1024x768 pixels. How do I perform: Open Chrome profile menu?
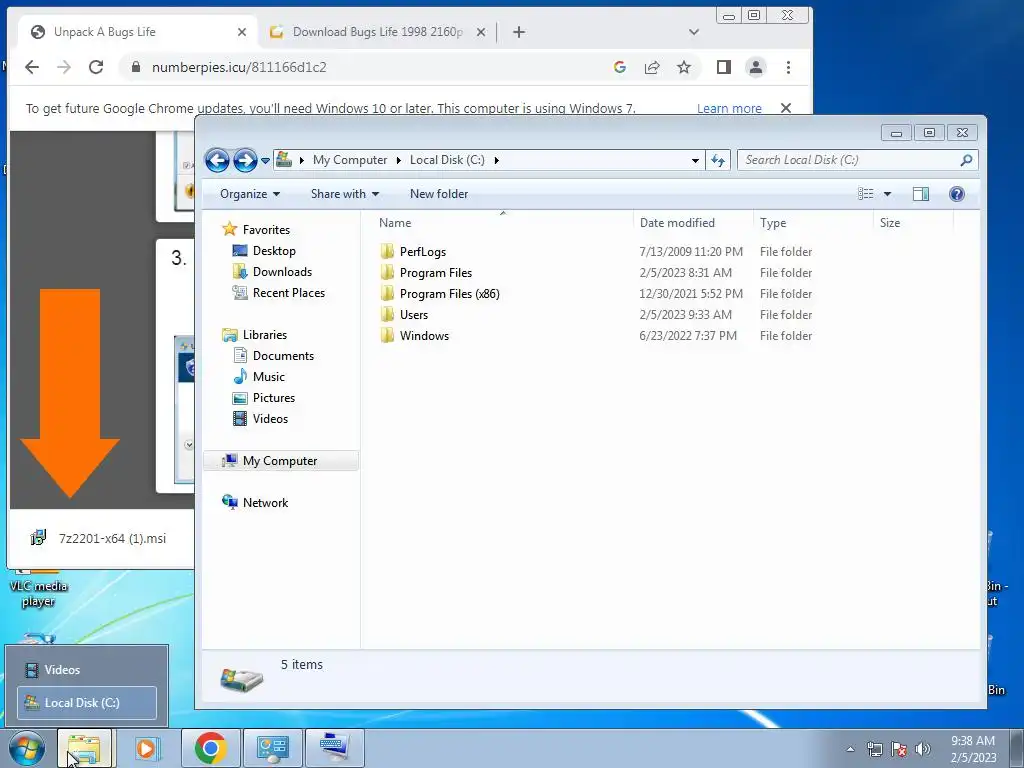(756, 67)
